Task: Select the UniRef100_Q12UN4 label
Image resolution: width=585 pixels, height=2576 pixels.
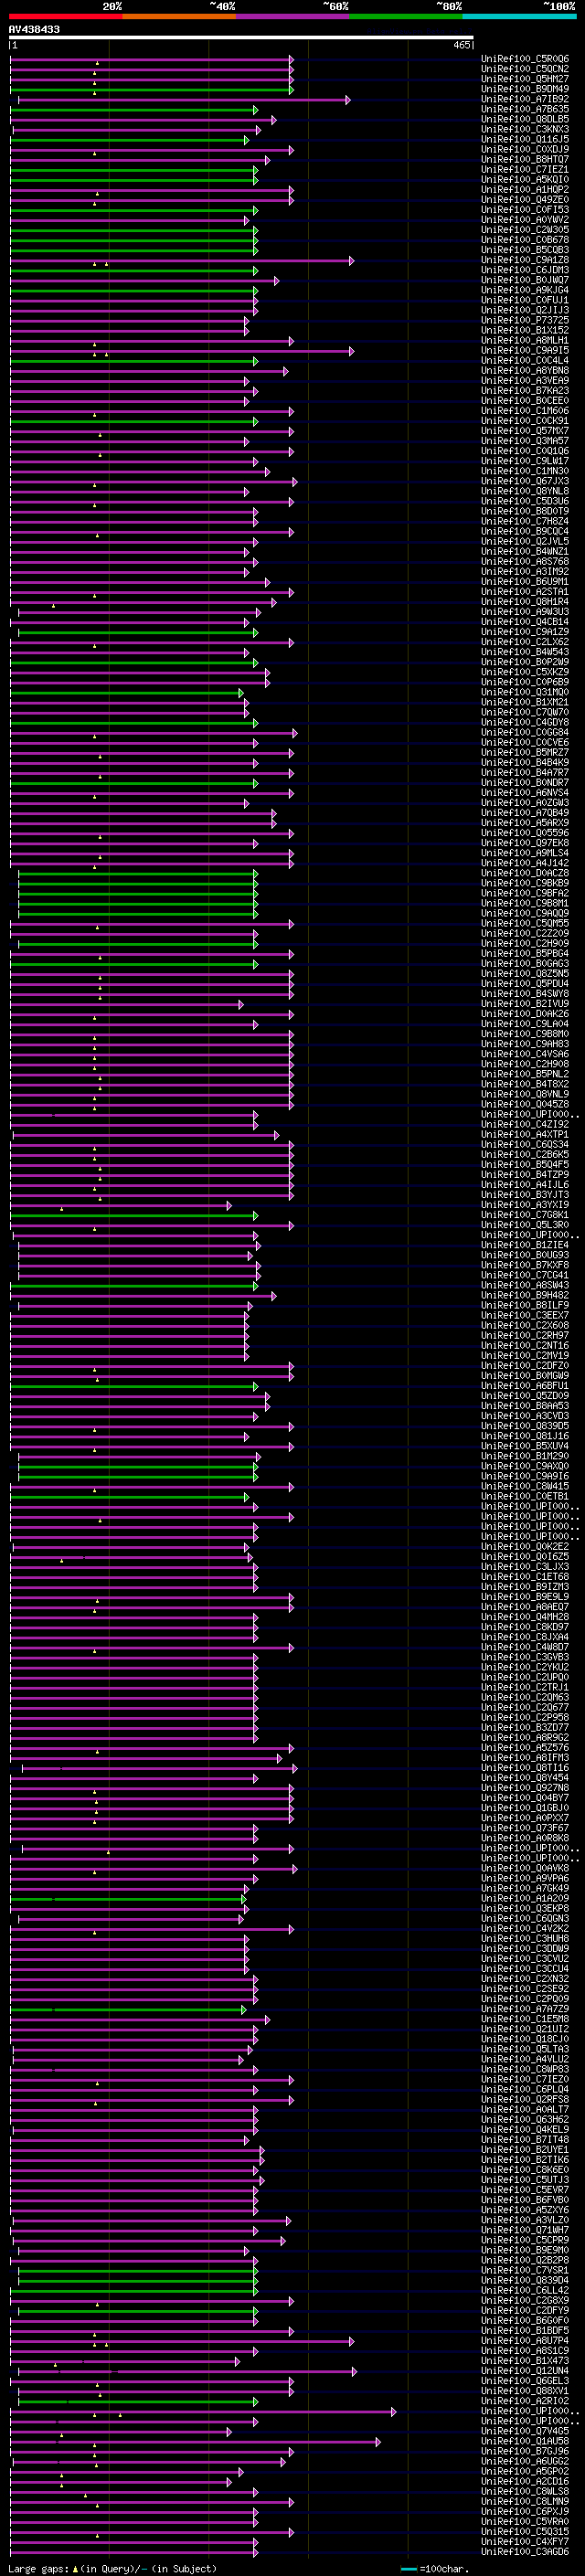Action: [525, 2371]
